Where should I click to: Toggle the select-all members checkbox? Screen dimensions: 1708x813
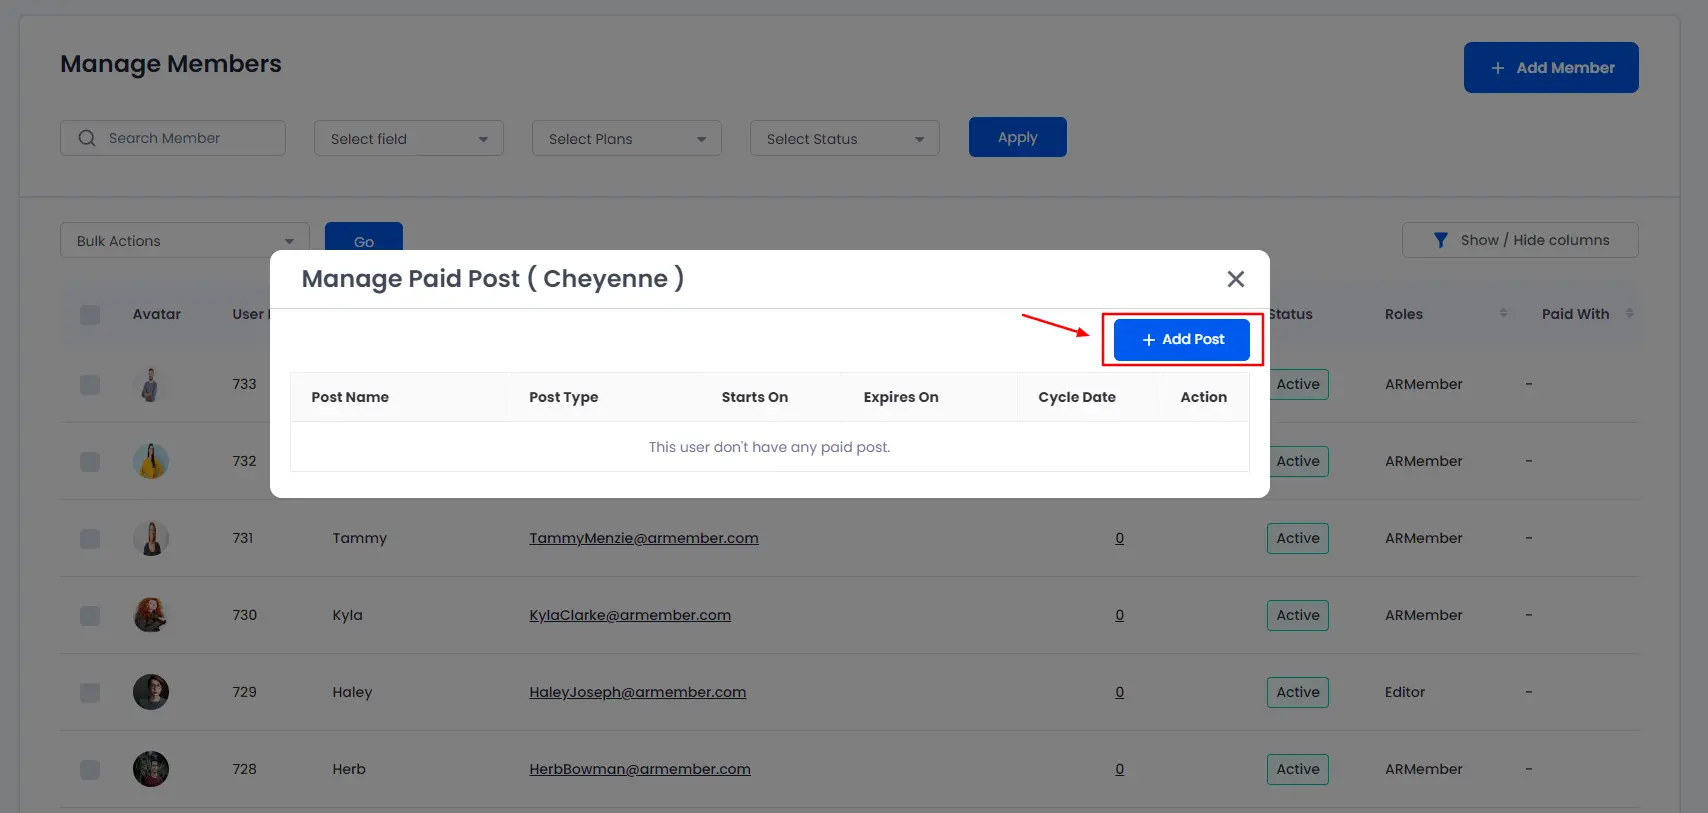[90, 315]
